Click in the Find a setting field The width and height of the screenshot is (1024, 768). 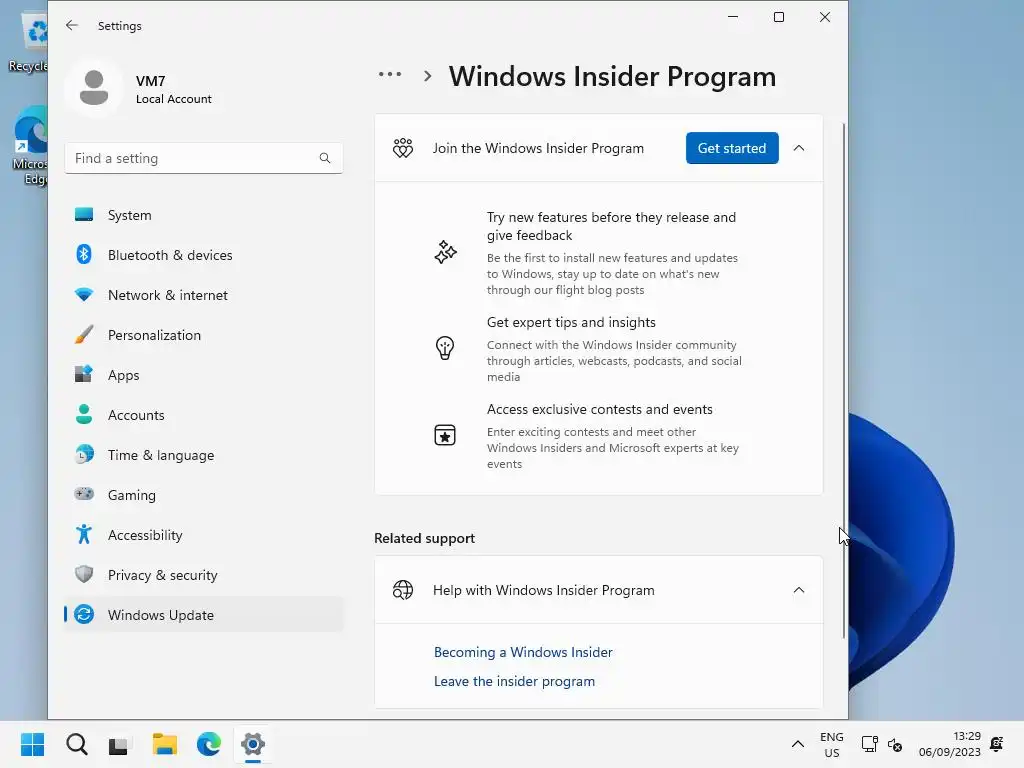tap(203, 158)
